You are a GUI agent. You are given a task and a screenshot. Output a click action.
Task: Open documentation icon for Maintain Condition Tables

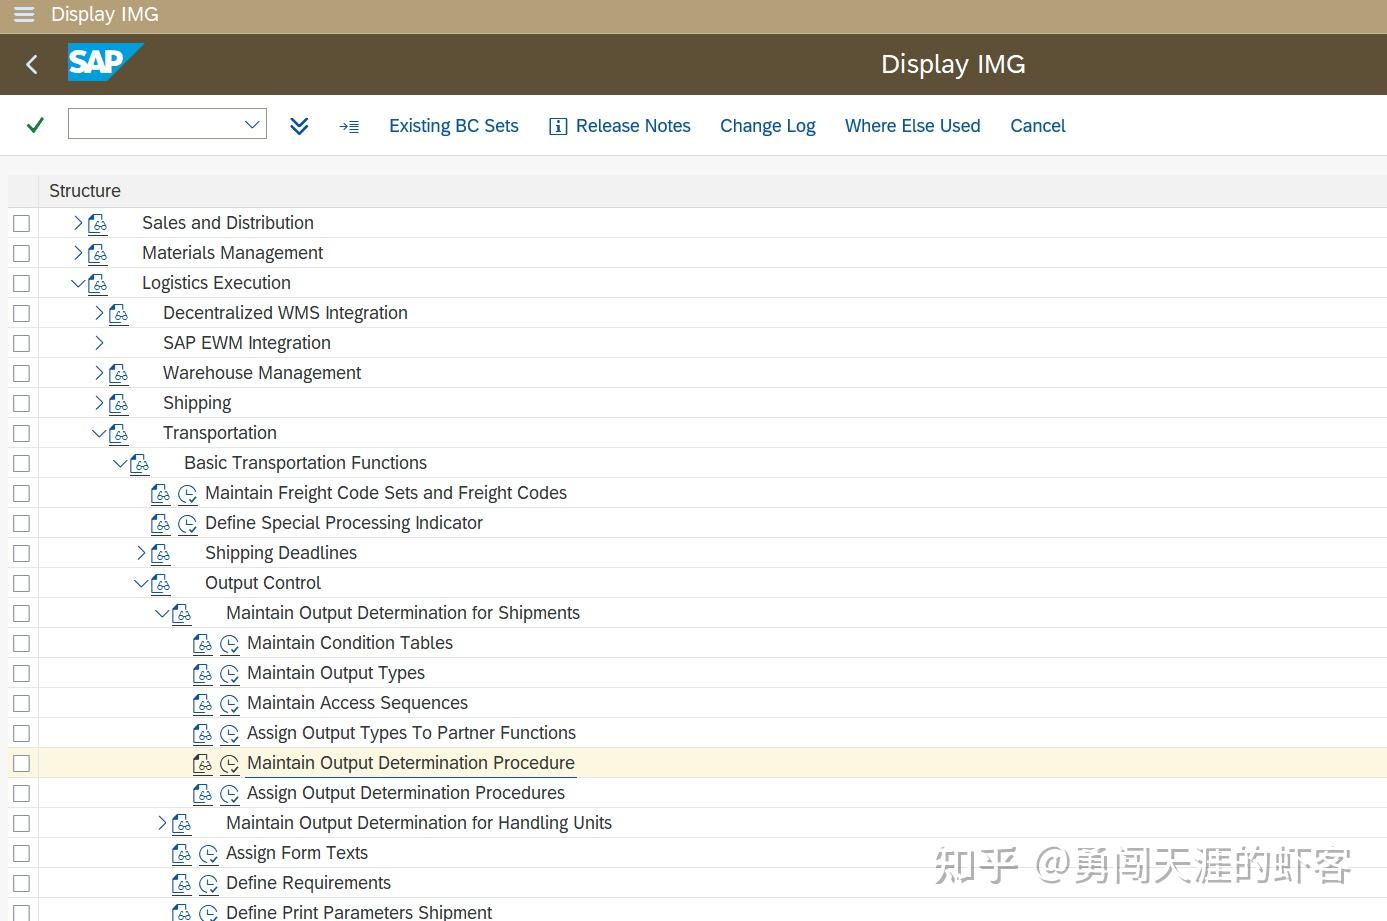tap(203, 643)
